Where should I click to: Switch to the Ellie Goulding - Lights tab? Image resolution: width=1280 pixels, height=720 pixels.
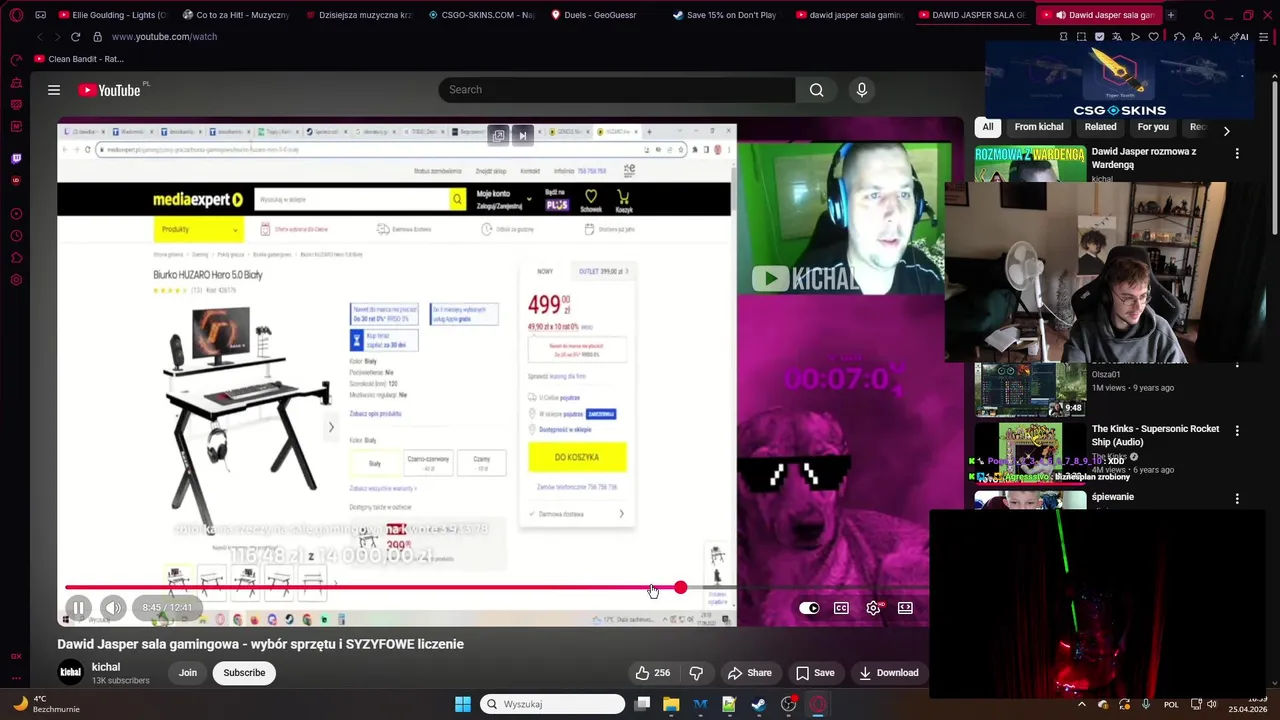(112, 15)
